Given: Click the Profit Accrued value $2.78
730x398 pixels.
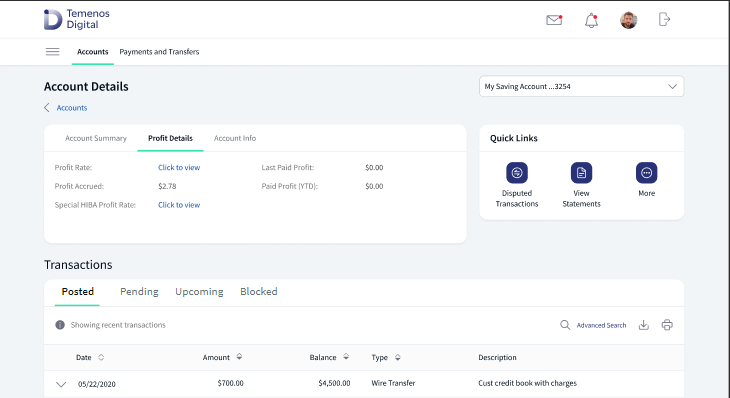Looking at the screenshot, I should coord(167,186).
